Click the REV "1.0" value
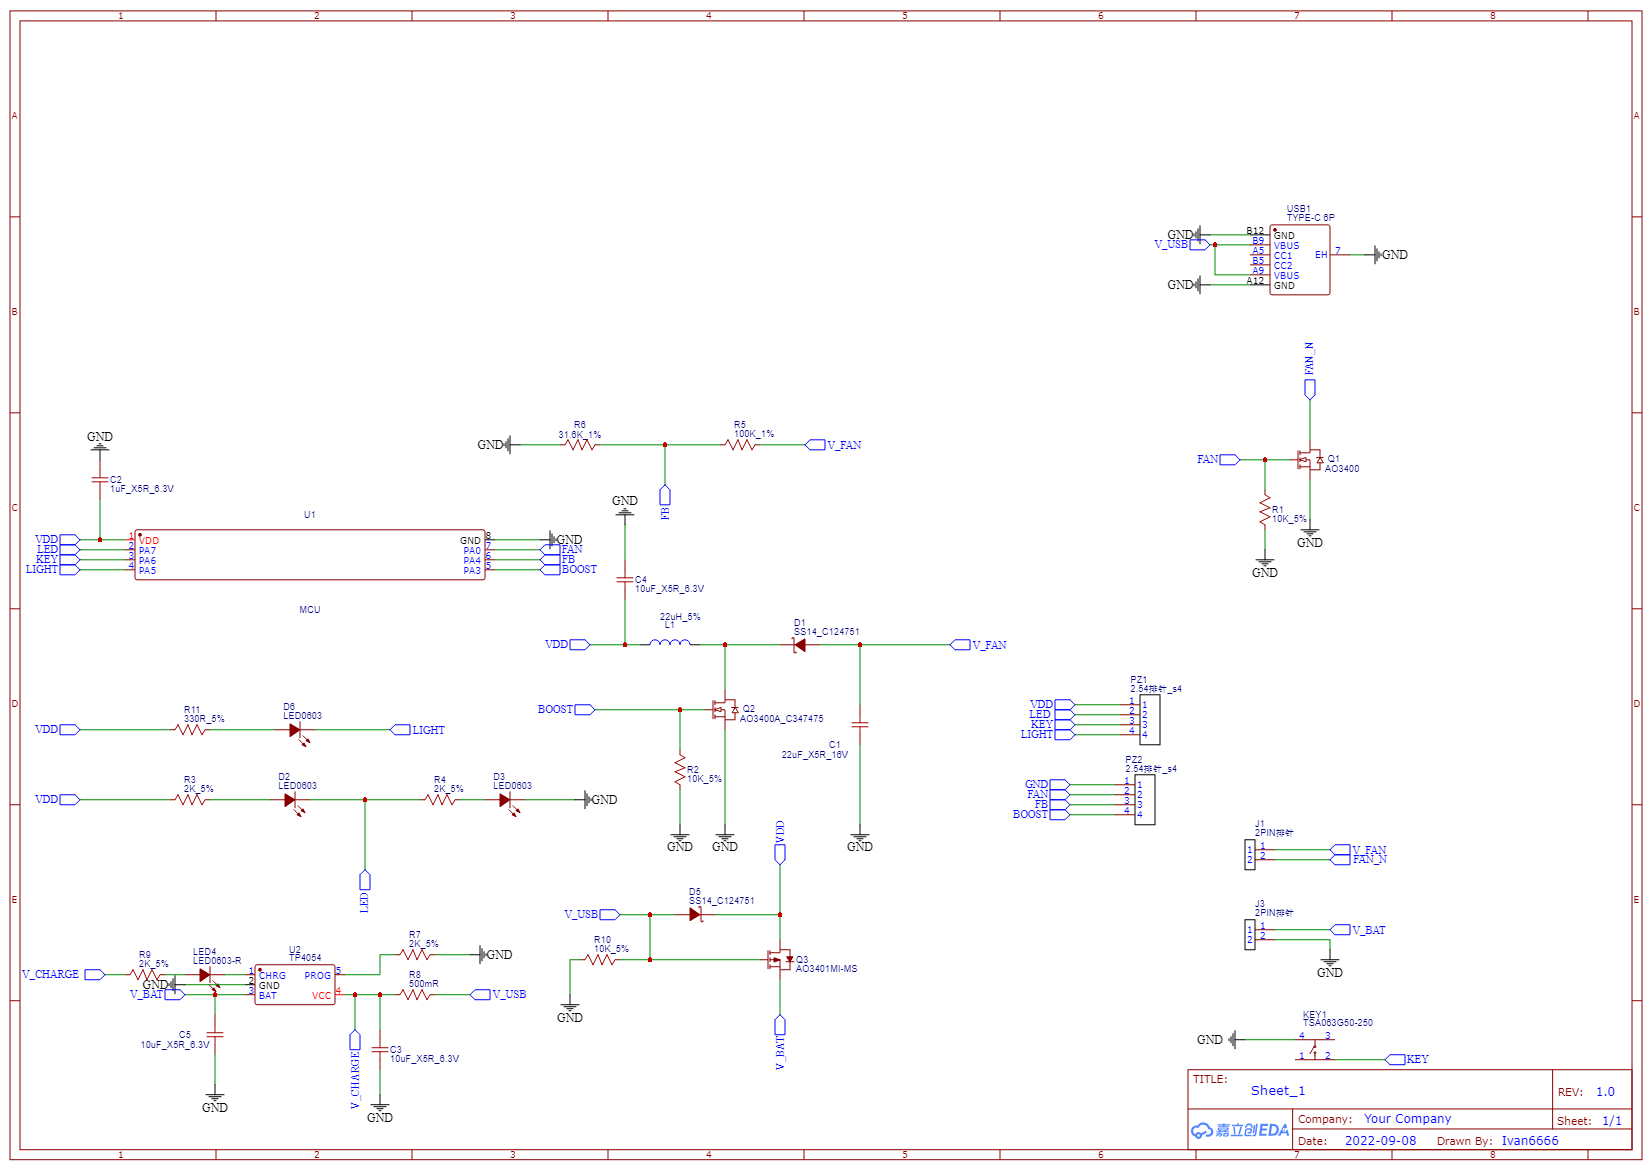This screenshot has width=1652, height=1170. [x=1605, y=1092]
